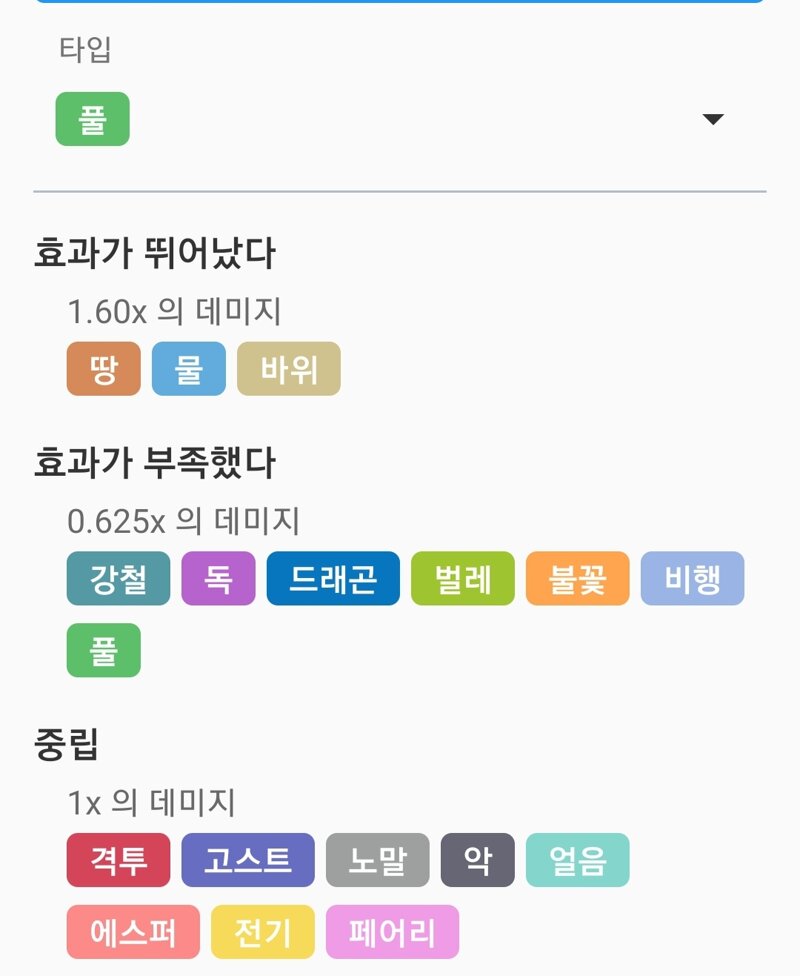Choose the 에스퍼 type badge
Screen dimensions: 800x976
point(133,932)
